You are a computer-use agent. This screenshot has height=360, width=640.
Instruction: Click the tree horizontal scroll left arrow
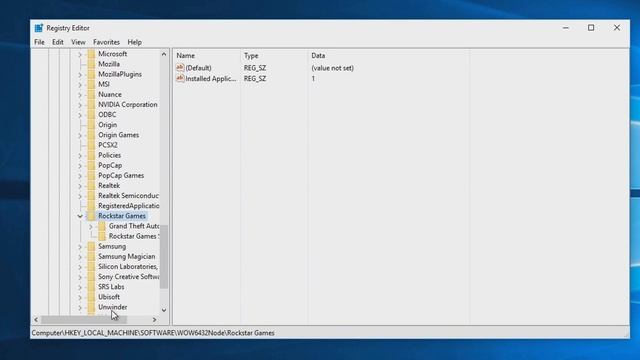pyautogui.click(x=36, y=320)
